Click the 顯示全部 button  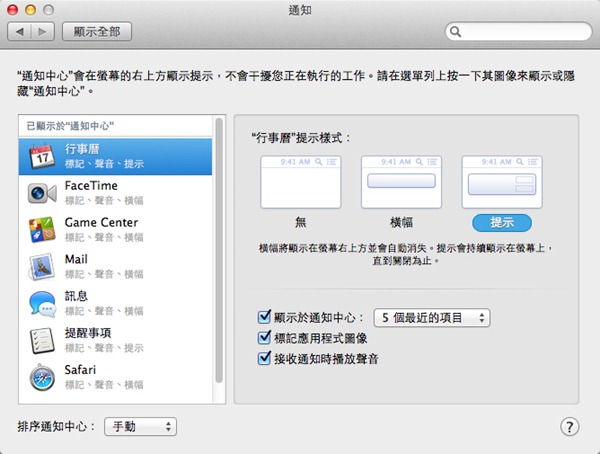[x=97, y=31]
